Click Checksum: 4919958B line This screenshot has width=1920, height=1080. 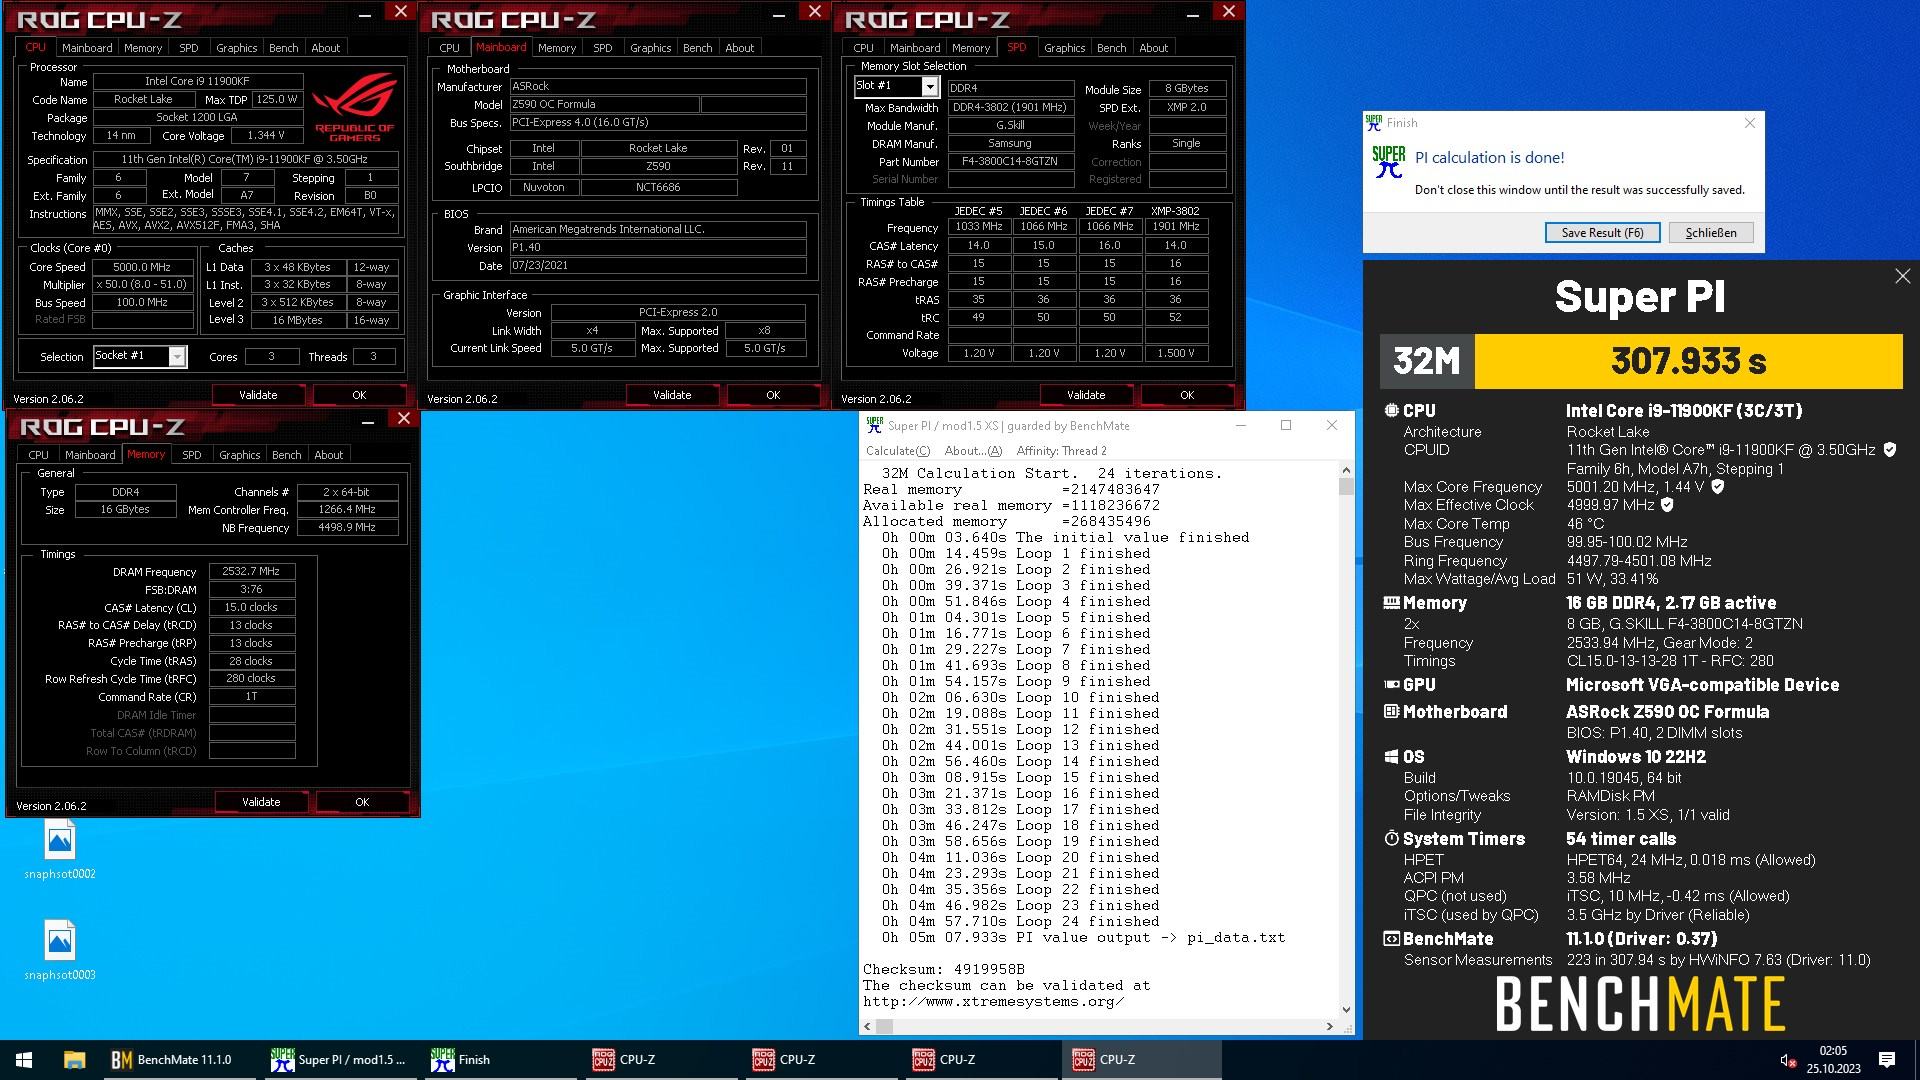click(x=943, y=969)
